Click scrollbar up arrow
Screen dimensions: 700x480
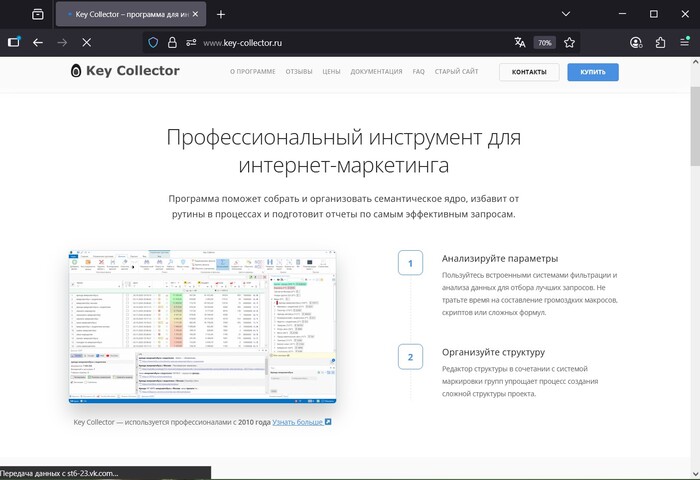(x=695, y=62)
